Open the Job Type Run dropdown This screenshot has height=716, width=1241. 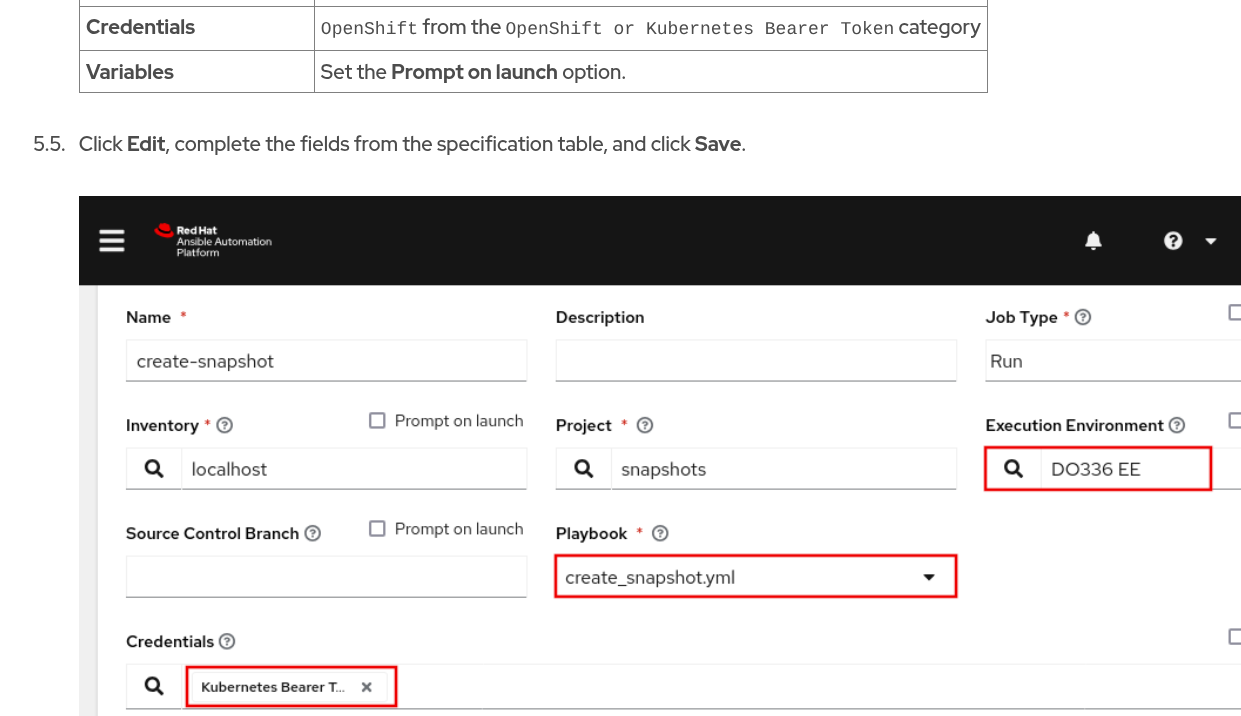pyautogui.click(x=1110, y=361)
